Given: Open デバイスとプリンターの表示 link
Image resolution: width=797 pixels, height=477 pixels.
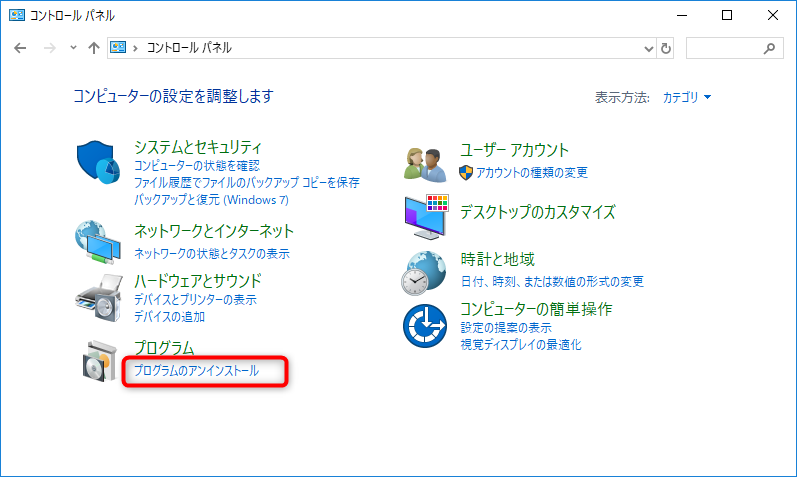Looking at the screenshot, I should tap(195, 300).
